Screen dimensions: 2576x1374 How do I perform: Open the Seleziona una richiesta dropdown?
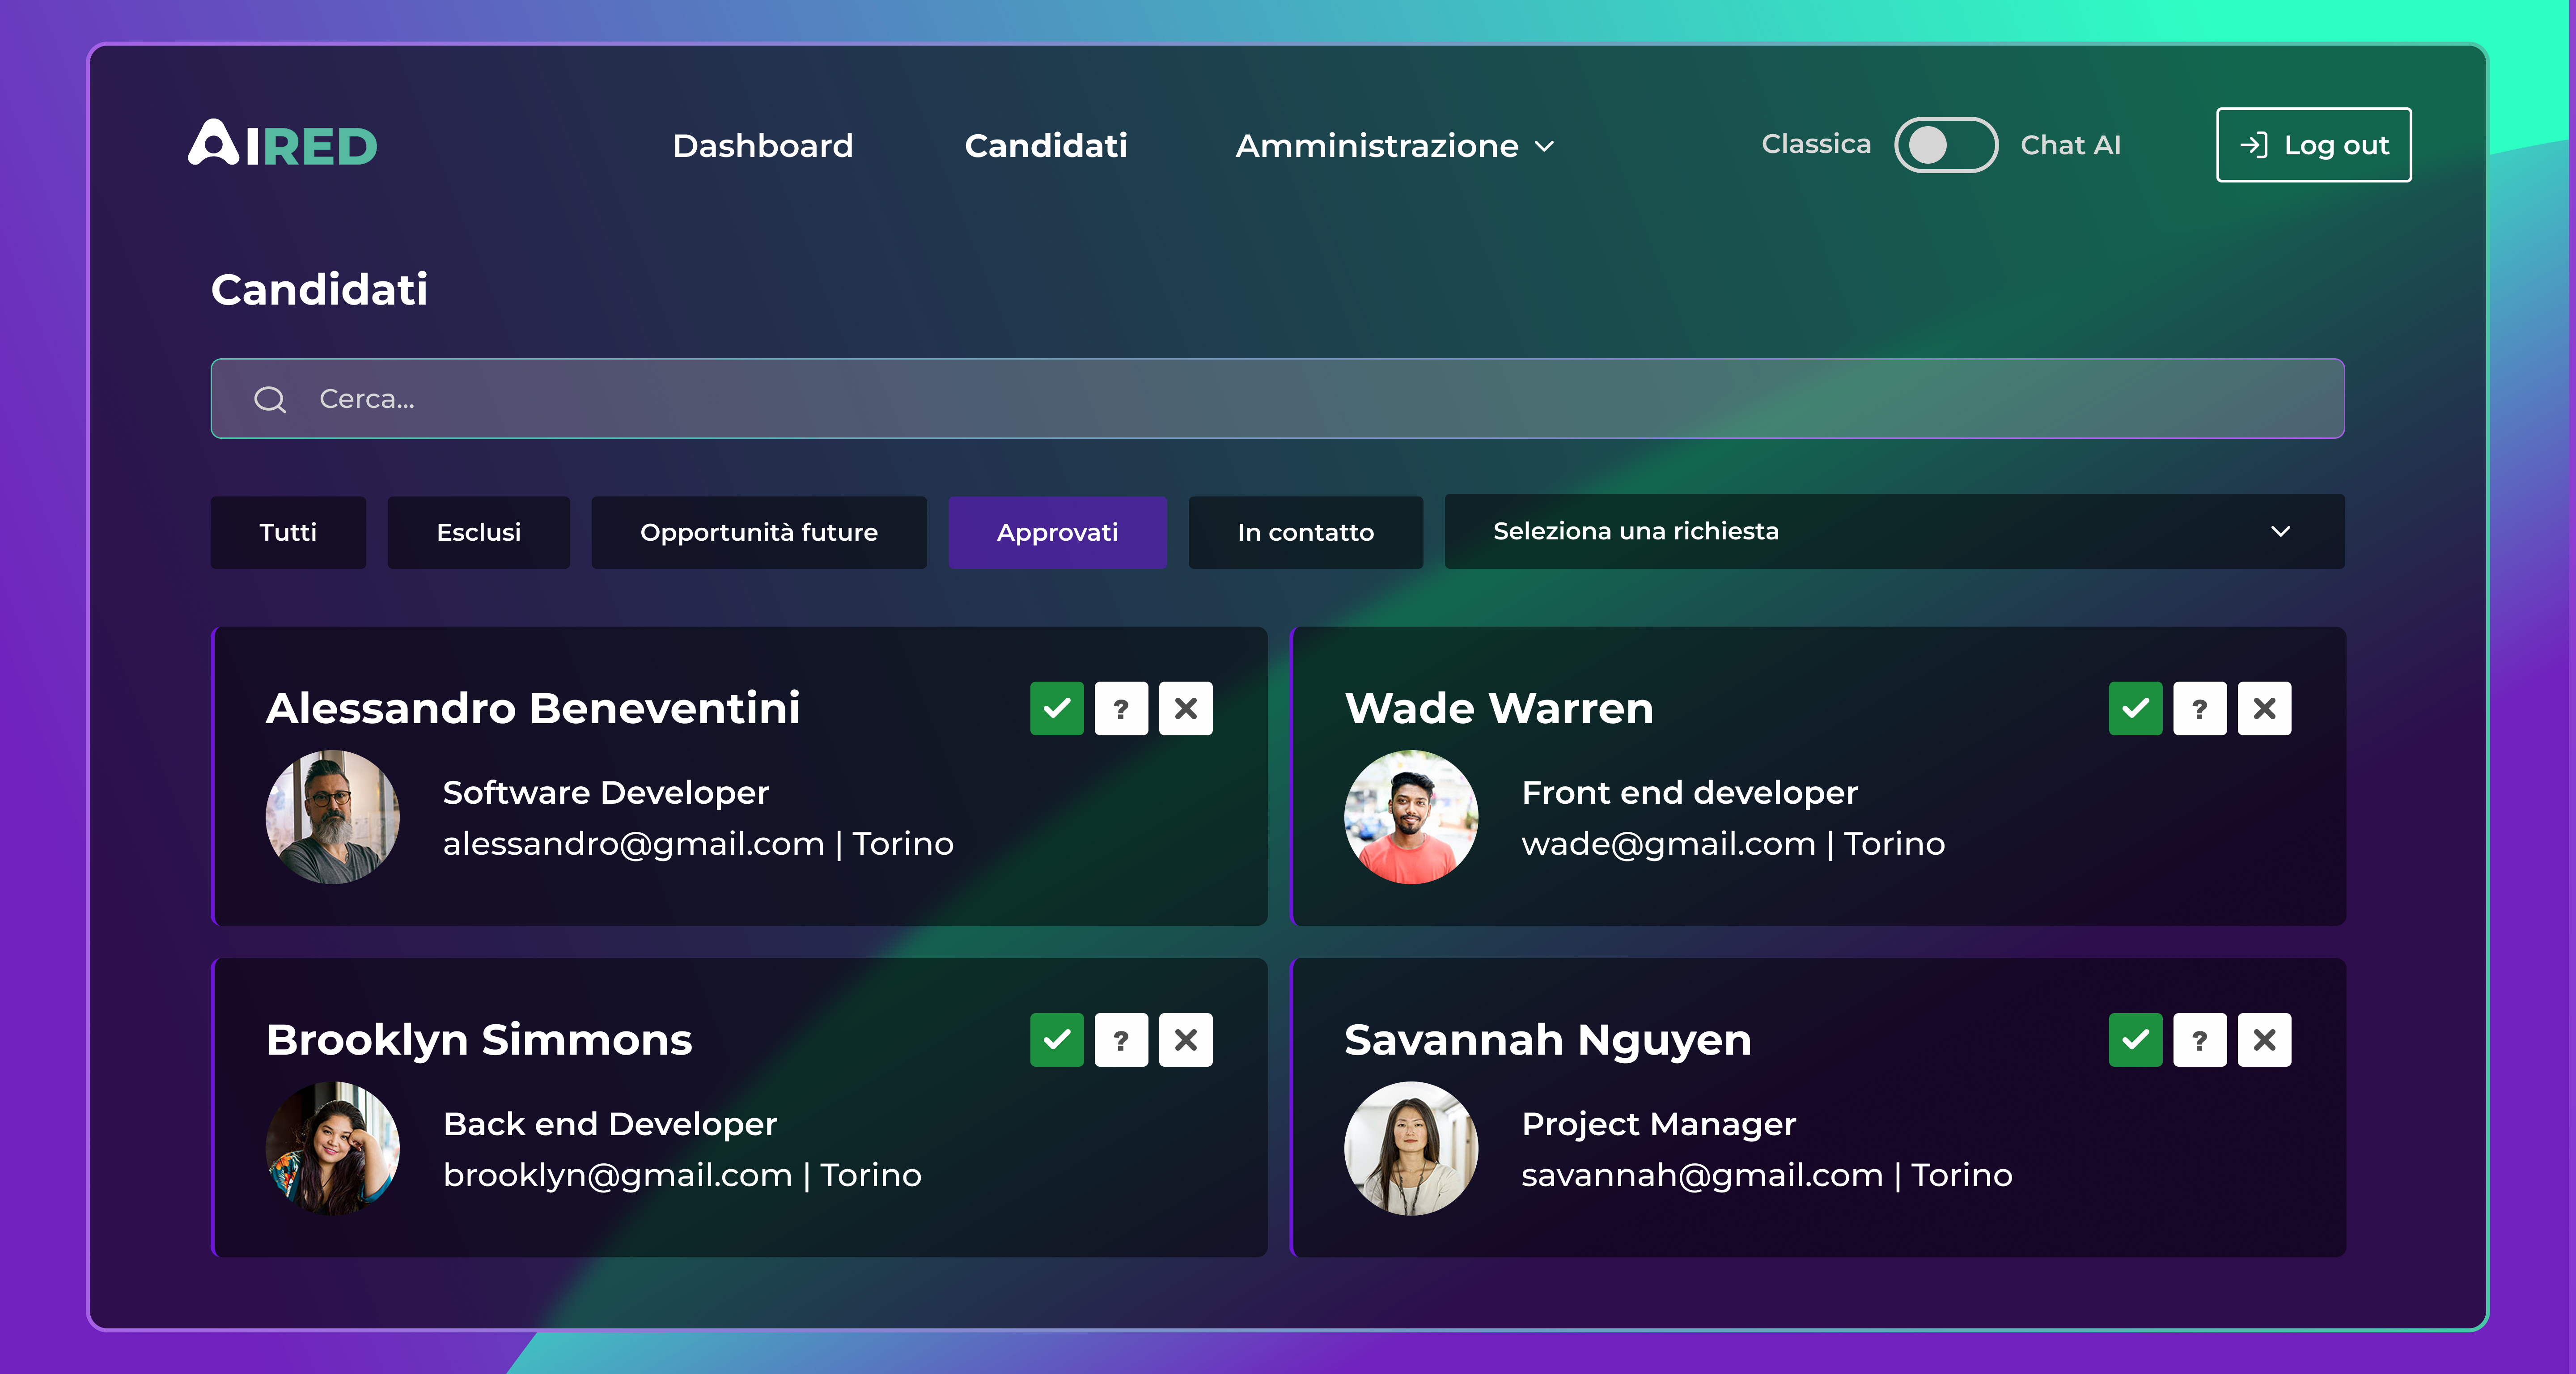(x=1894, y=531)
